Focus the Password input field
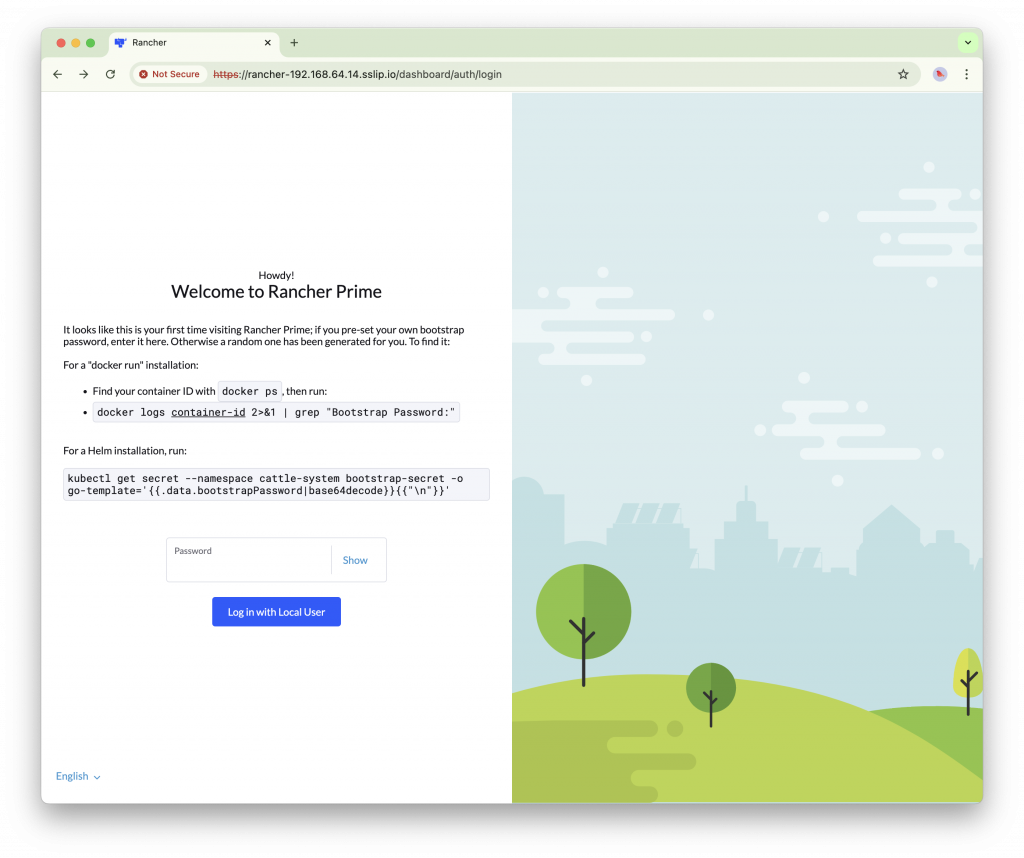Screen dimensions: 1024x858 tap(249, 565)
